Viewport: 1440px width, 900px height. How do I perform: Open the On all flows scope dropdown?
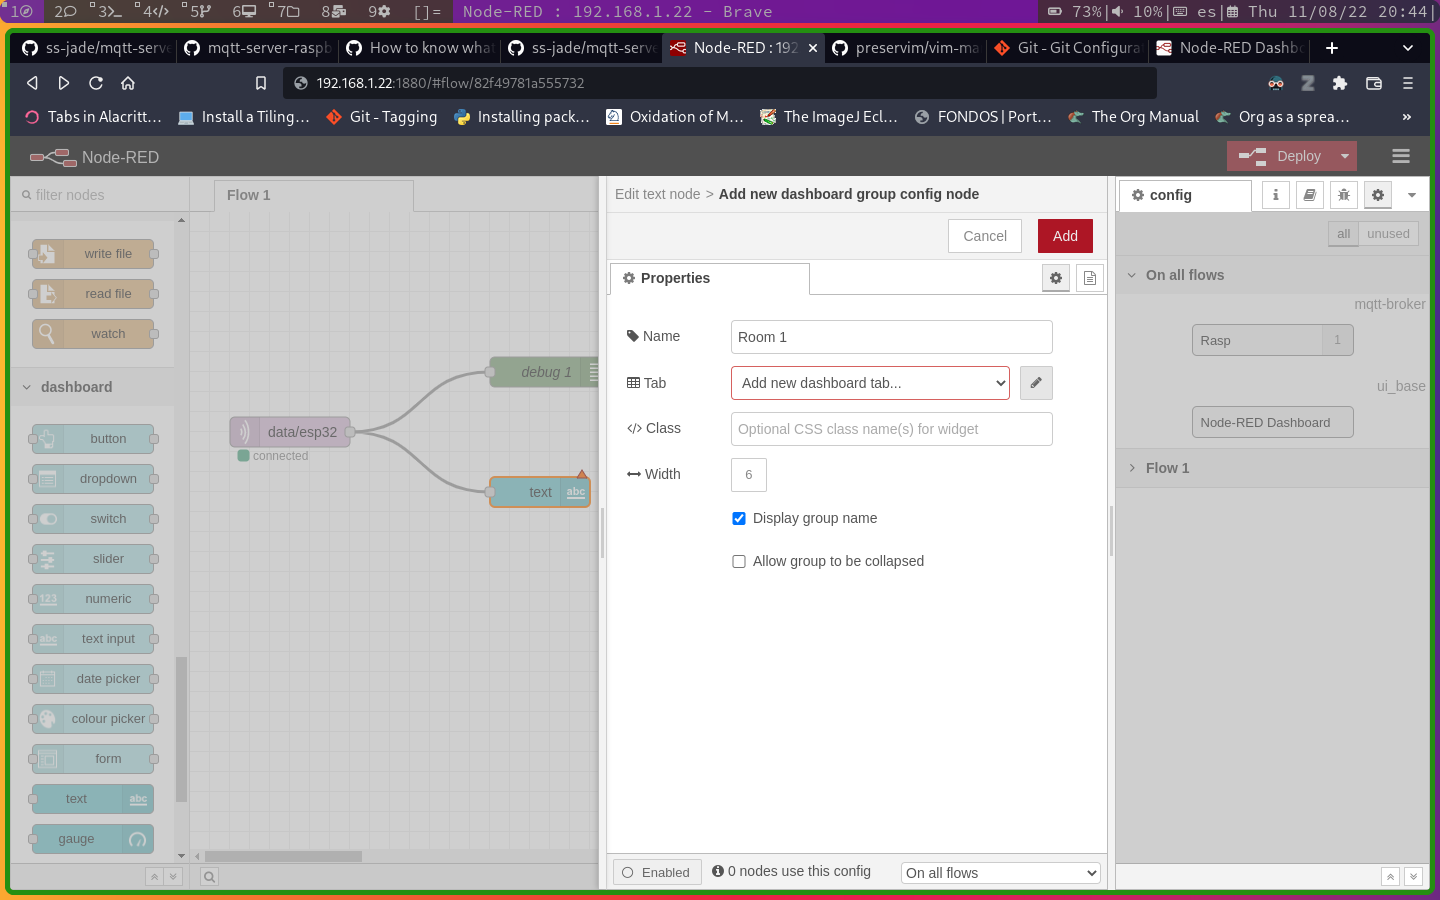[1001, 873]
